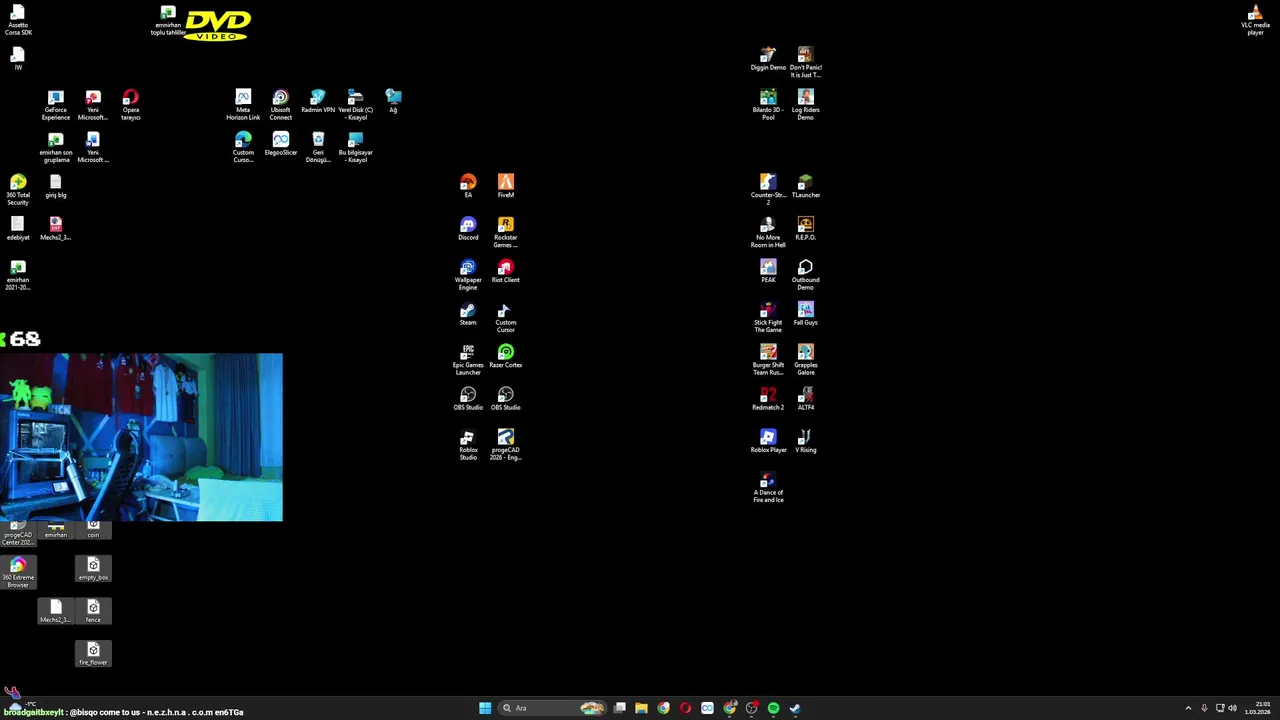Open VLC media player shortcut

(x=1255, y=20)
